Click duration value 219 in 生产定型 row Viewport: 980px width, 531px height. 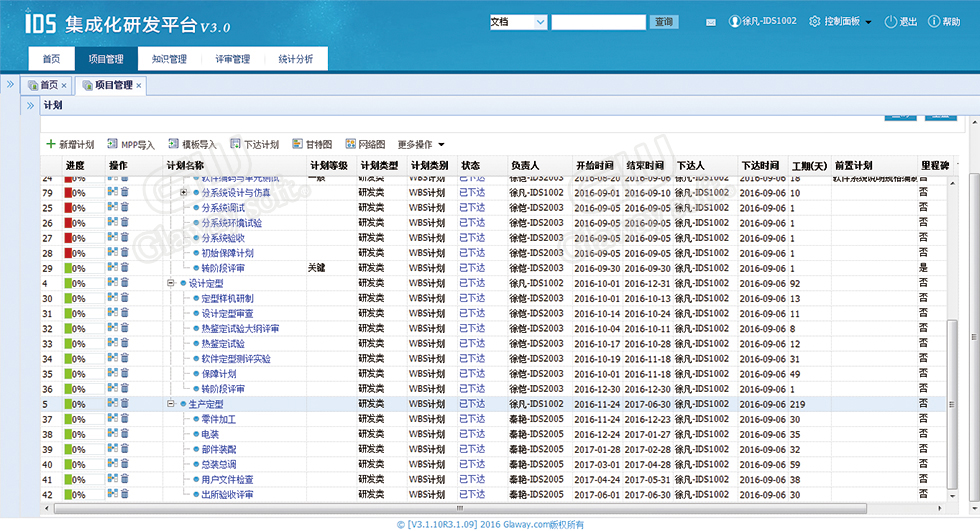pyautogui.click(x=798, y=404)
